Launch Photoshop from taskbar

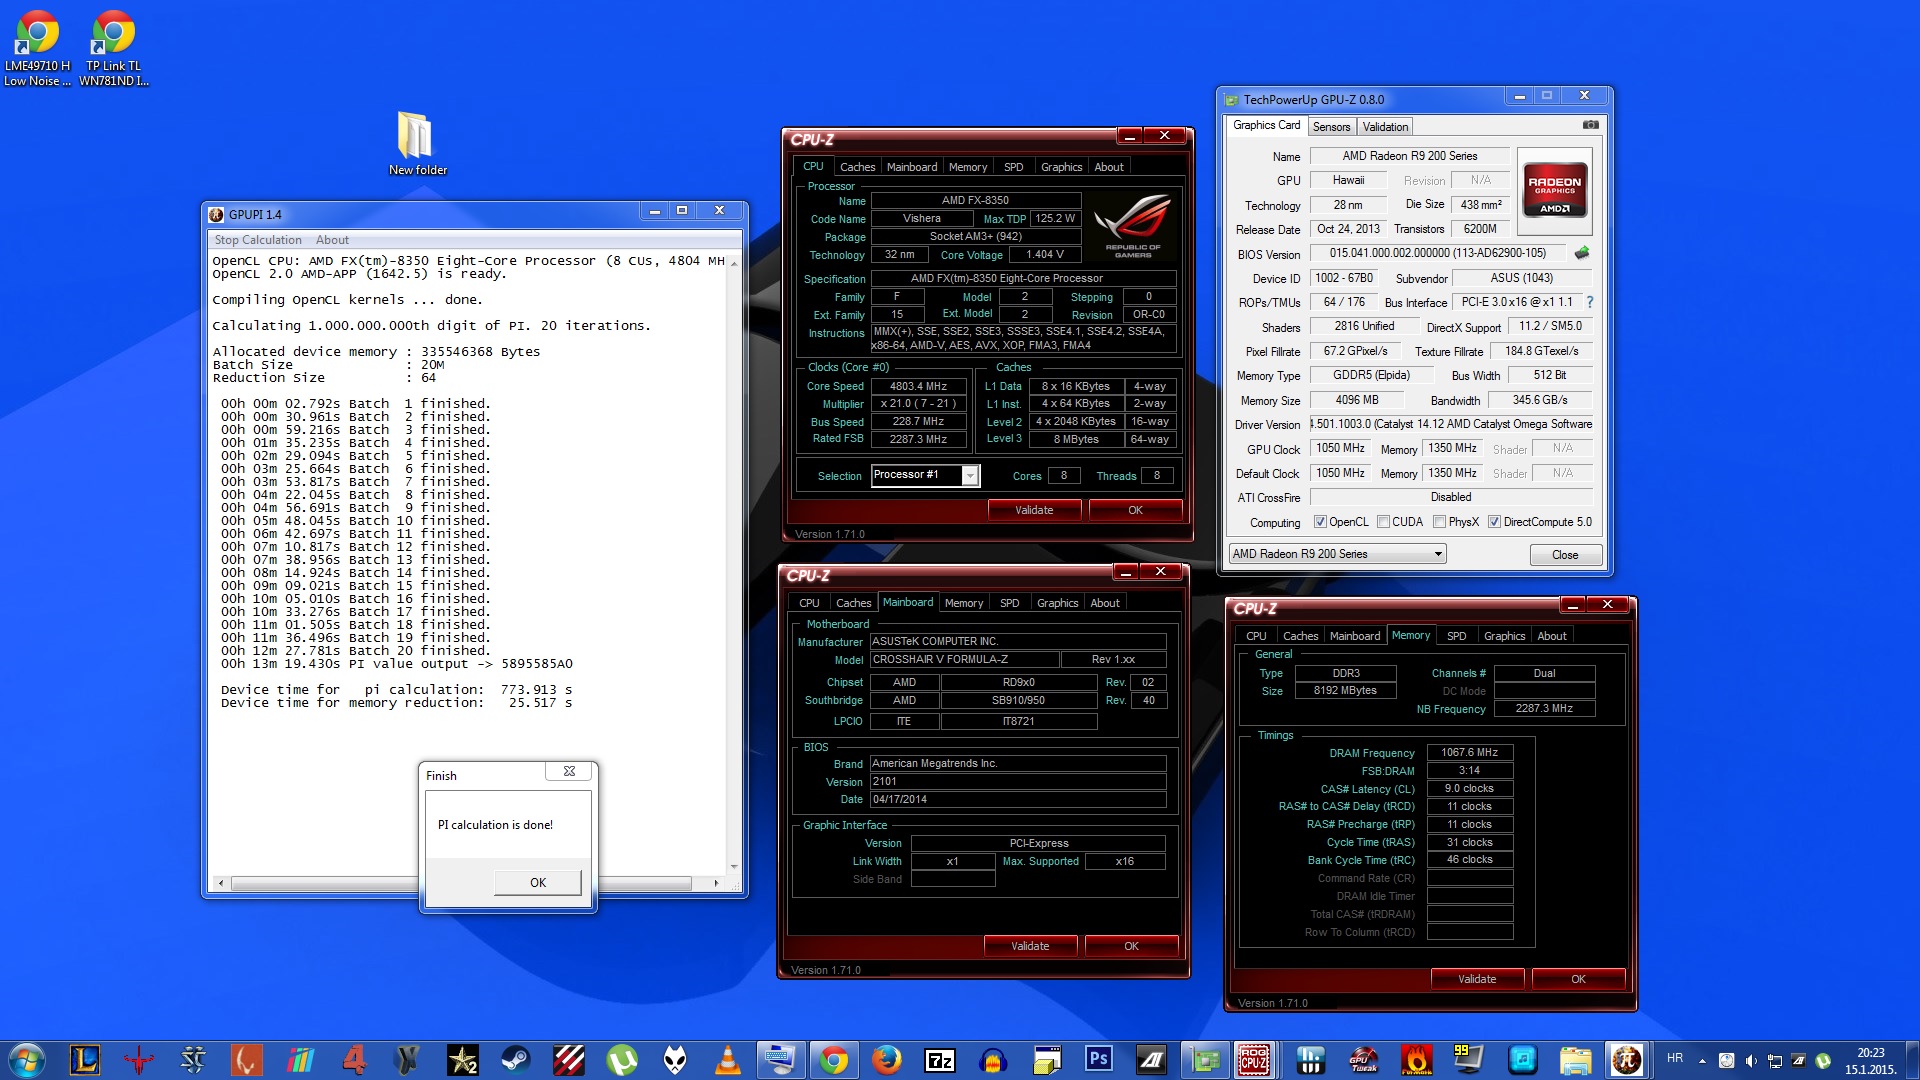click(x=1098, y=1059)
